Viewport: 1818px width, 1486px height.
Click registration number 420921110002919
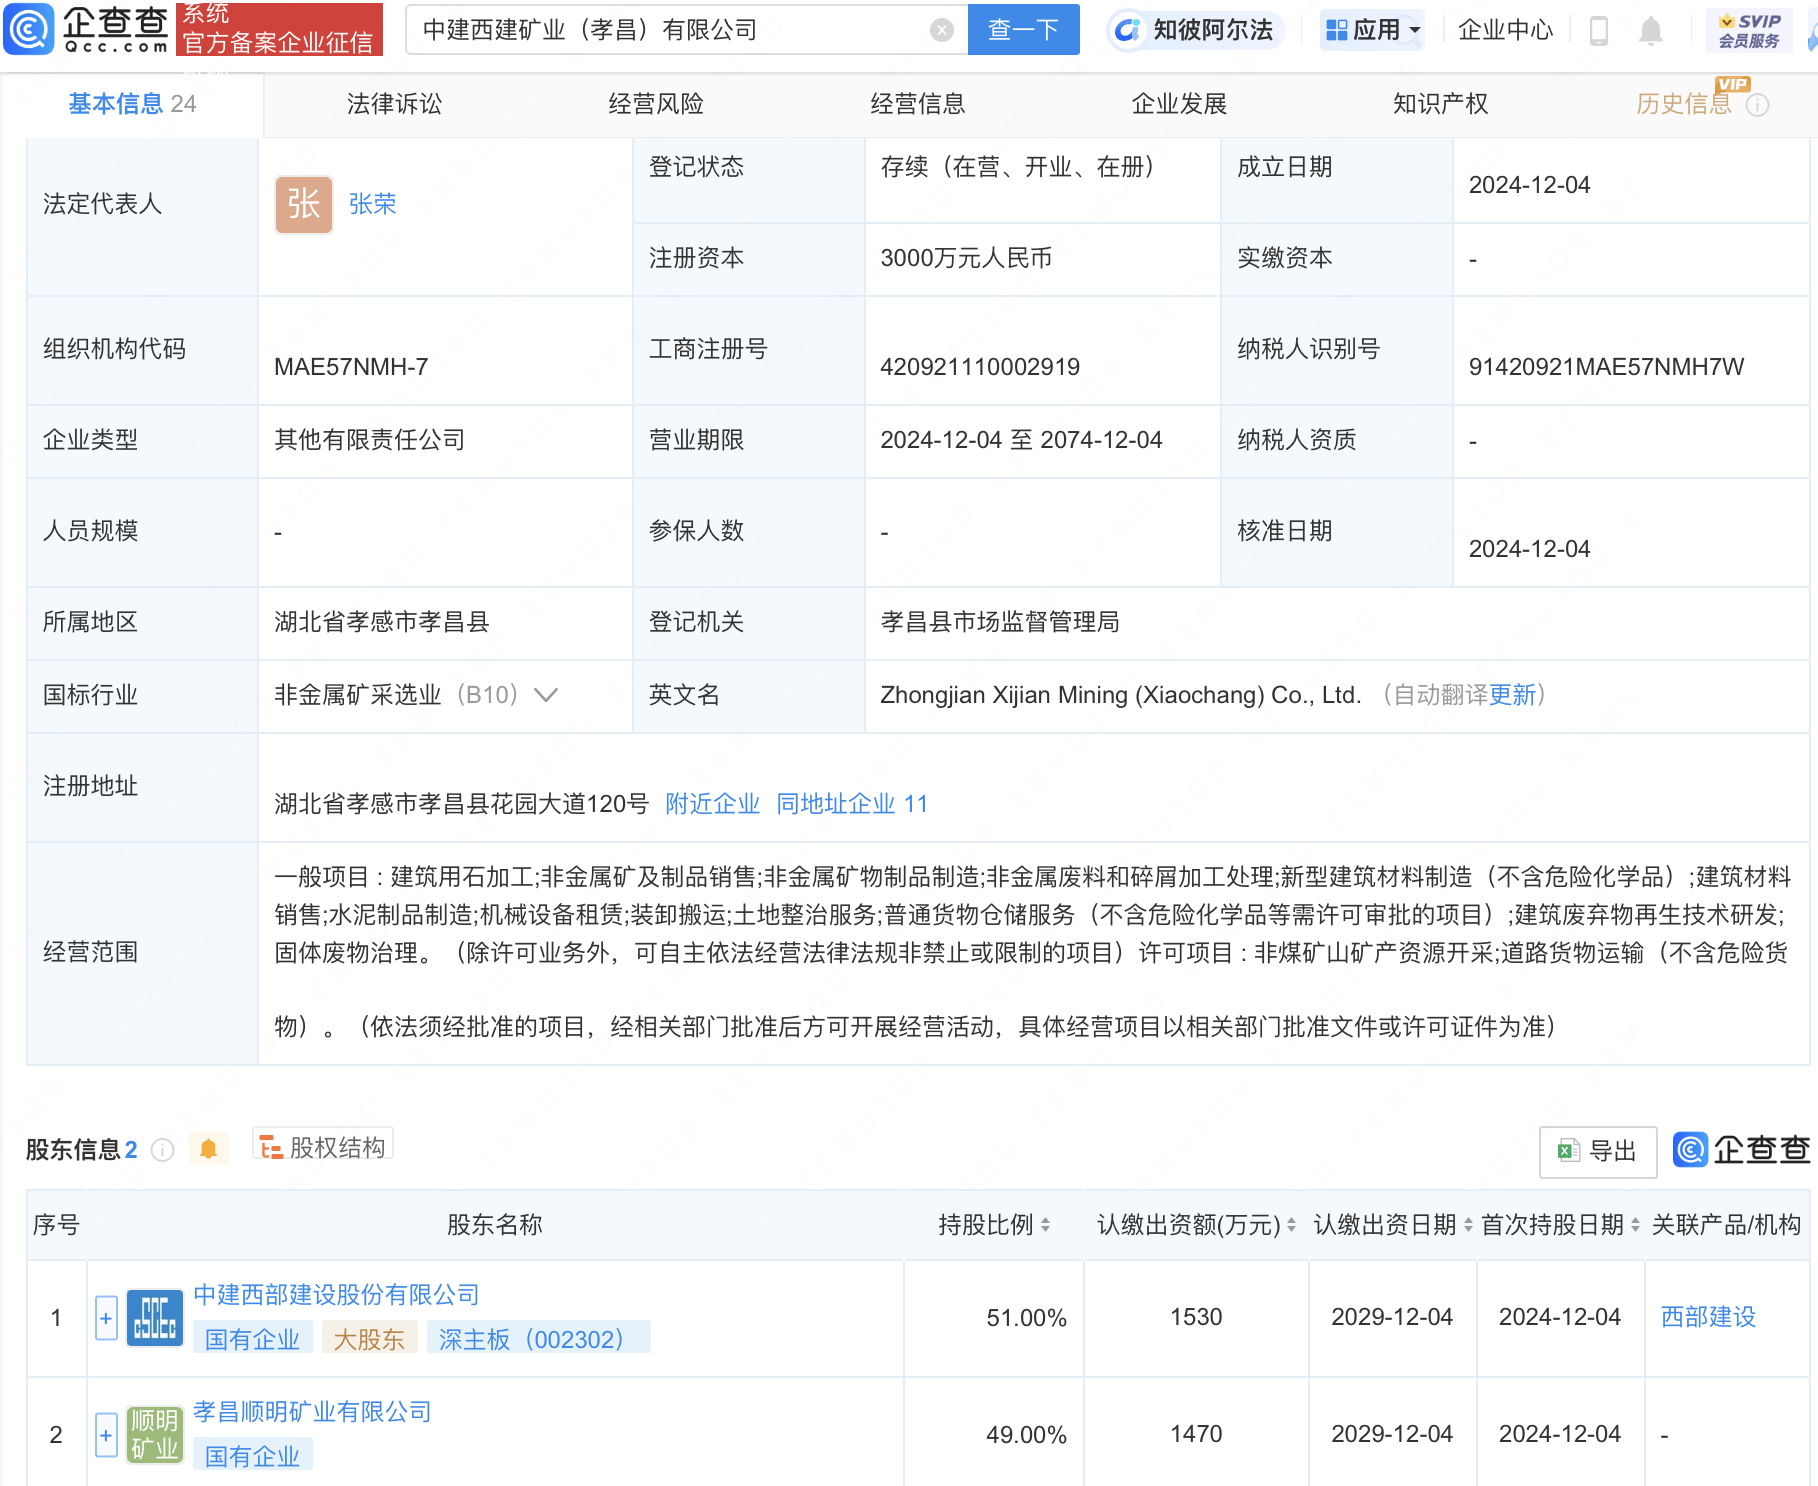[x=980, y=367]
